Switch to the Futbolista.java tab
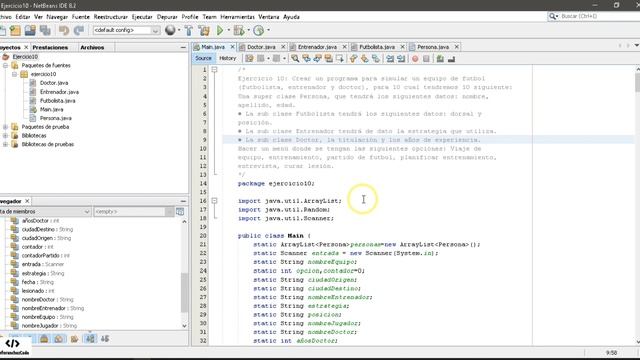This screenshot has width=640, height=360. click(x=377, y=47)
